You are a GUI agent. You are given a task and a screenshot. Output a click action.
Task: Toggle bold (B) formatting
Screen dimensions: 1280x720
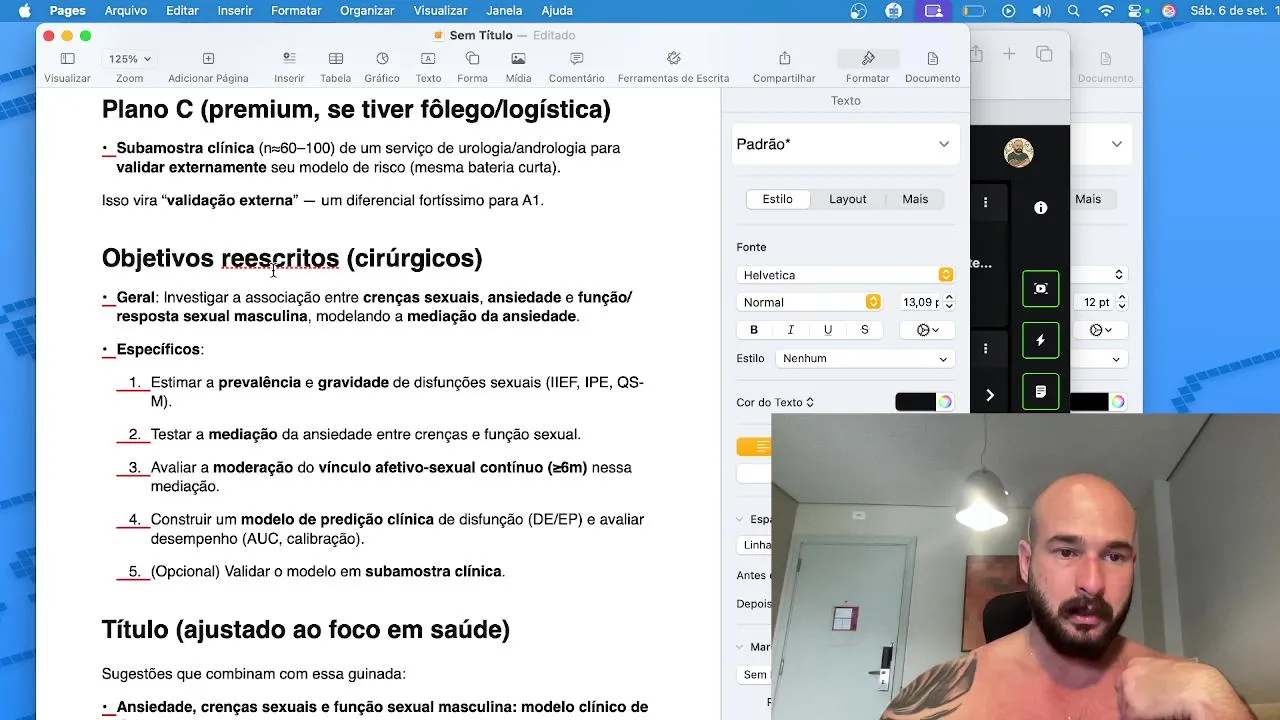coord(754,330)
